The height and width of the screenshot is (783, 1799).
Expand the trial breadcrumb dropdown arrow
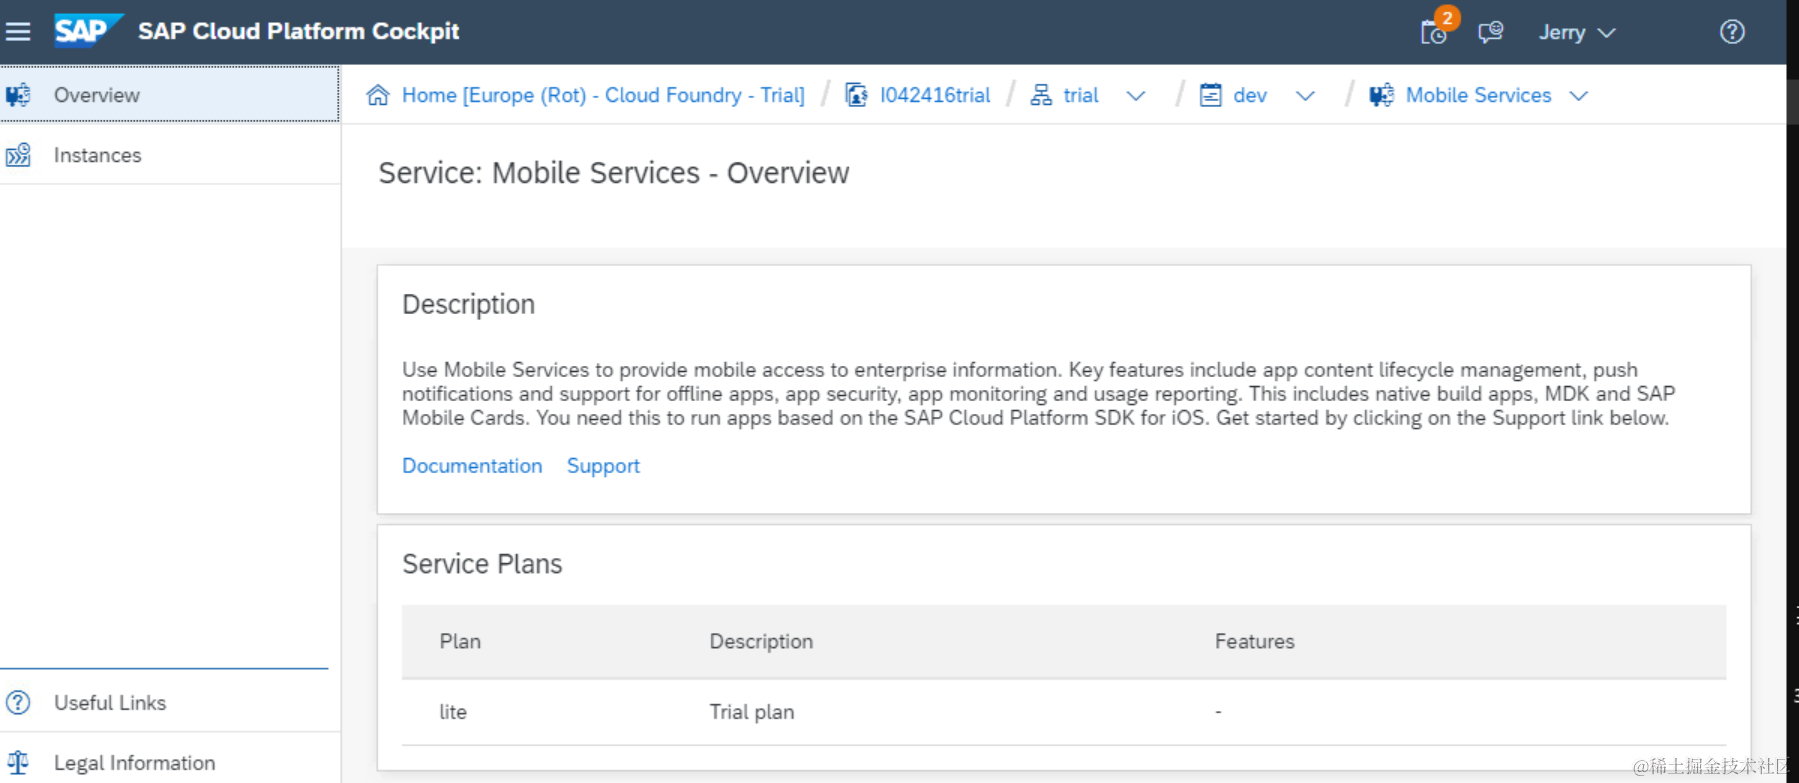click(x=1135, y=96)
